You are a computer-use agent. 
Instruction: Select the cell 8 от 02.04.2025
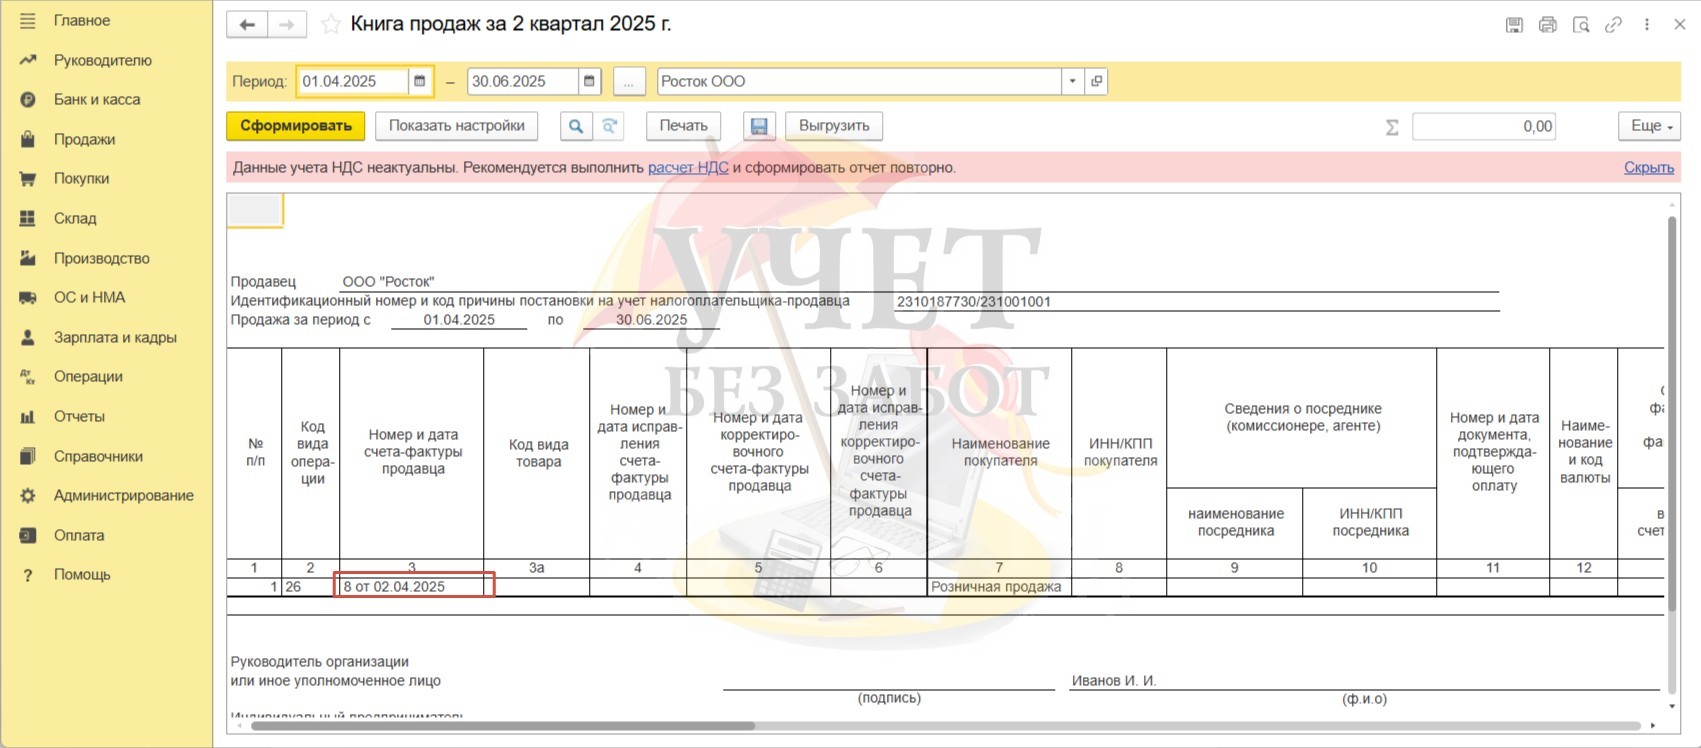(414, 586)
